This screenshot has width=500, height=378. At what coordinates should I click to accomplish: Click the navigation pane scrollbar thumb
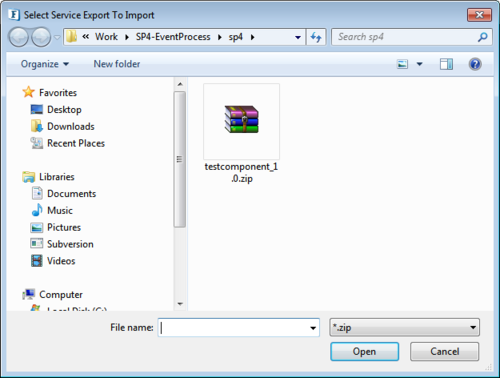coord(180,160)
